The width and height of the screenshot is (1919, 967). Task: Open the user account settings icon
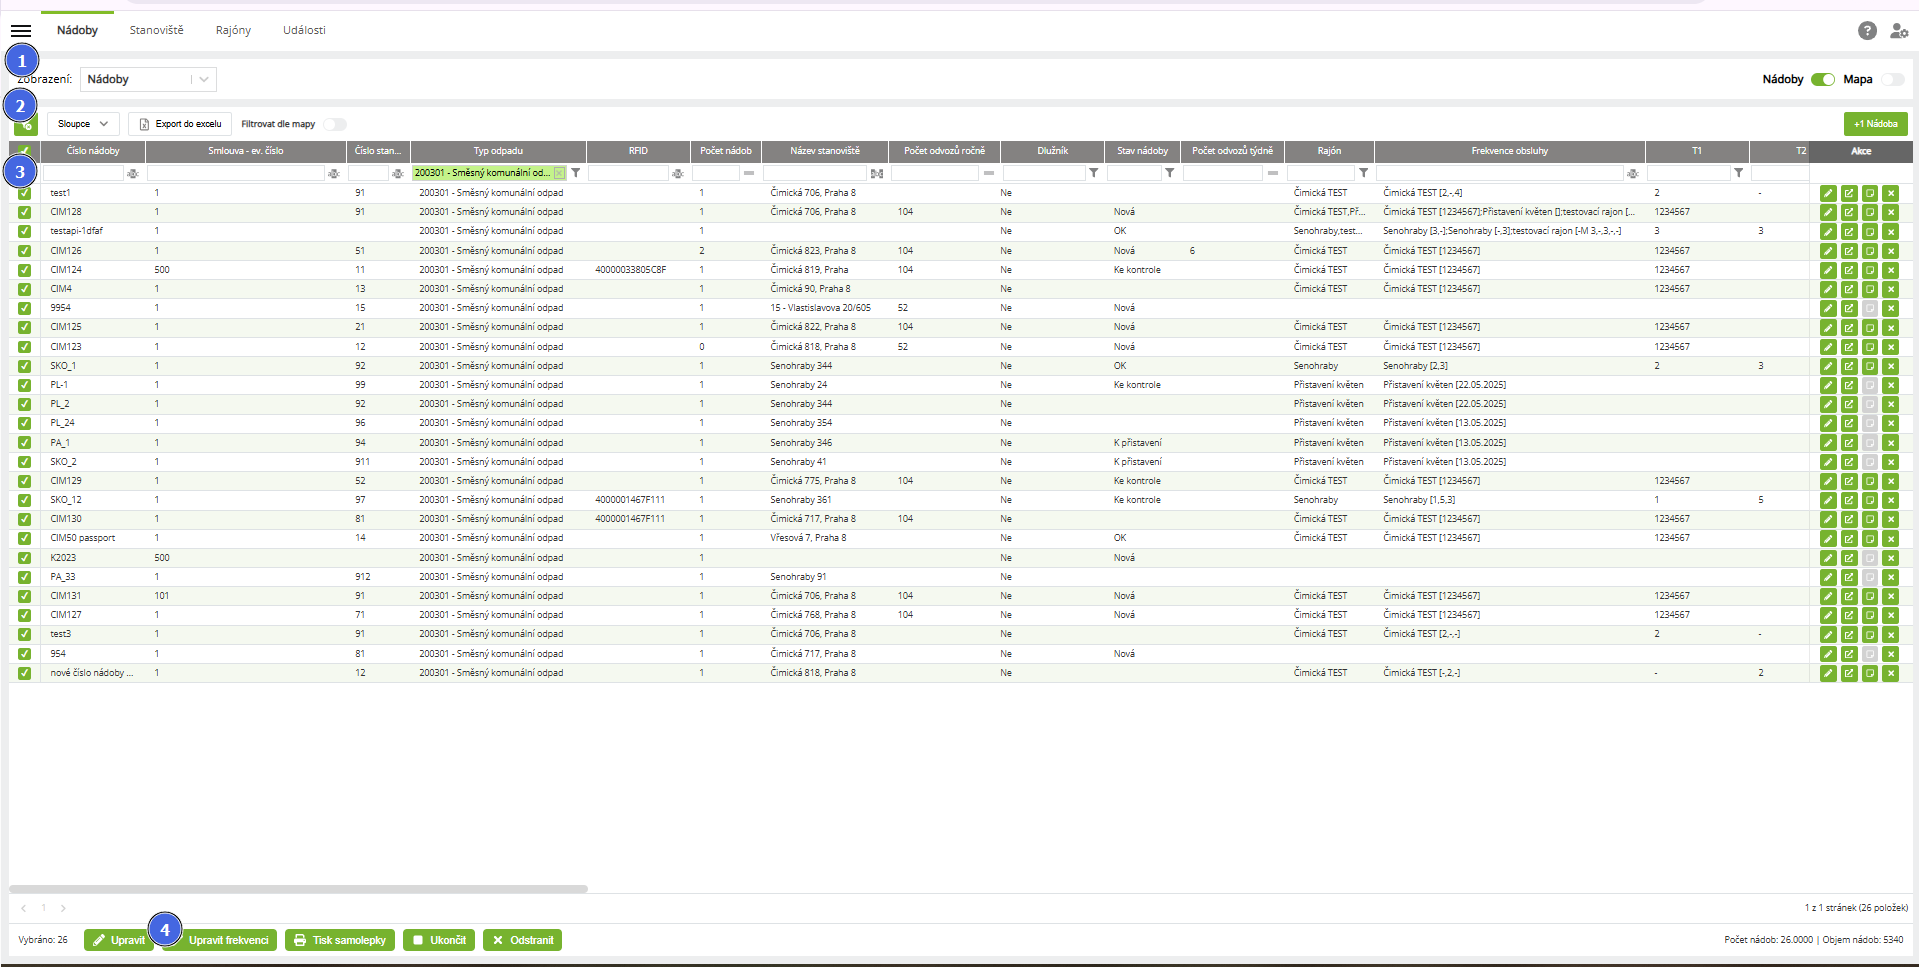click(x=1899, y=31)
